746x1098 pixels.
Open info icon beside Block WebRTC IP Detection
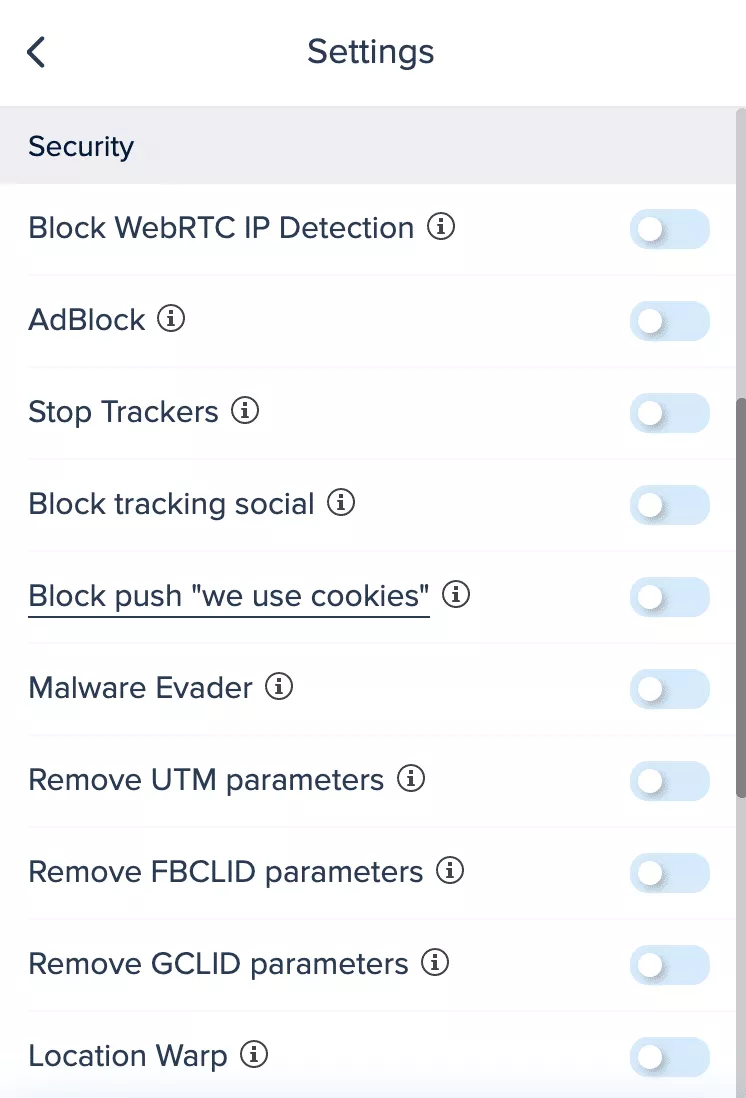pos(441,228)
